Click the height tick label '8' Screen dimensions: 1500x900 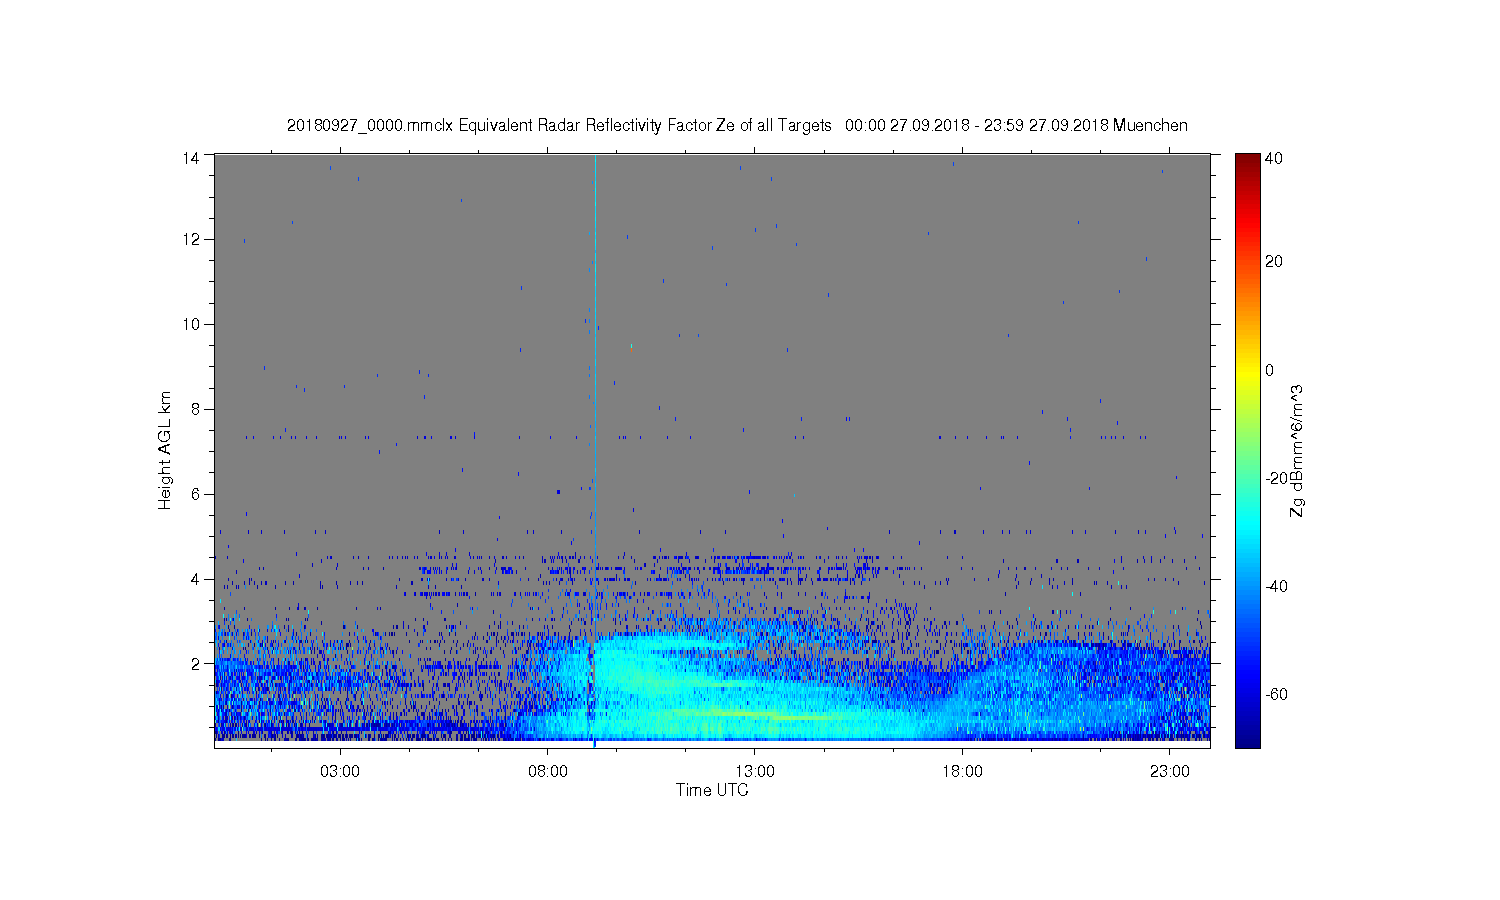[x=196, y=409]
